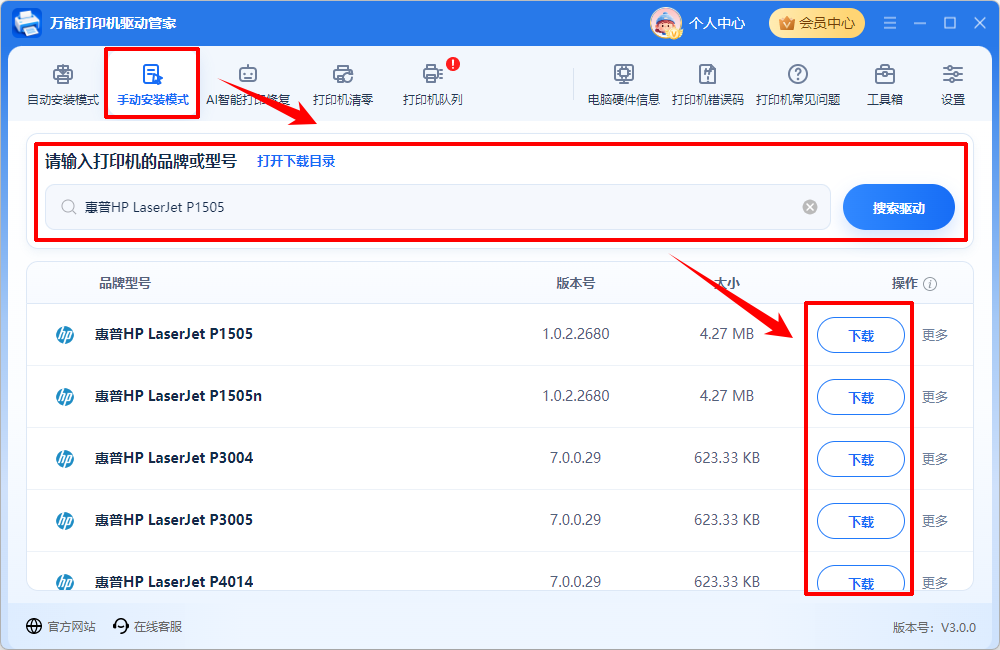Click HP logo of LaserJet P3005 row
Image resolution: width=1000 pixels, height=650 pixels.
click(x=65, y=521)
